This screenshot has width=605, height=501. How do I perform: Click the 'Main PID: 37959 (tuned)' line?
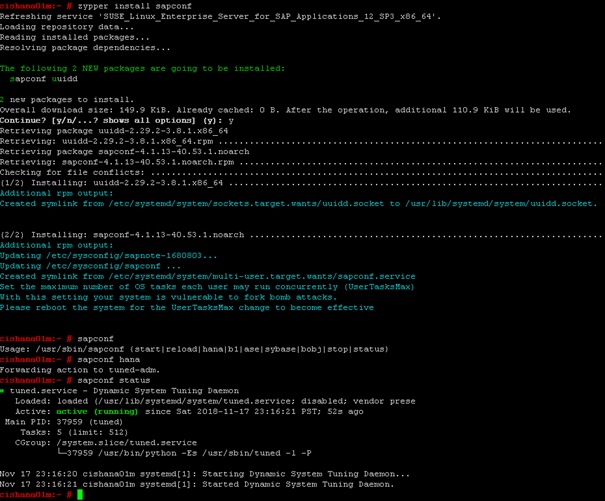point(64,422)
